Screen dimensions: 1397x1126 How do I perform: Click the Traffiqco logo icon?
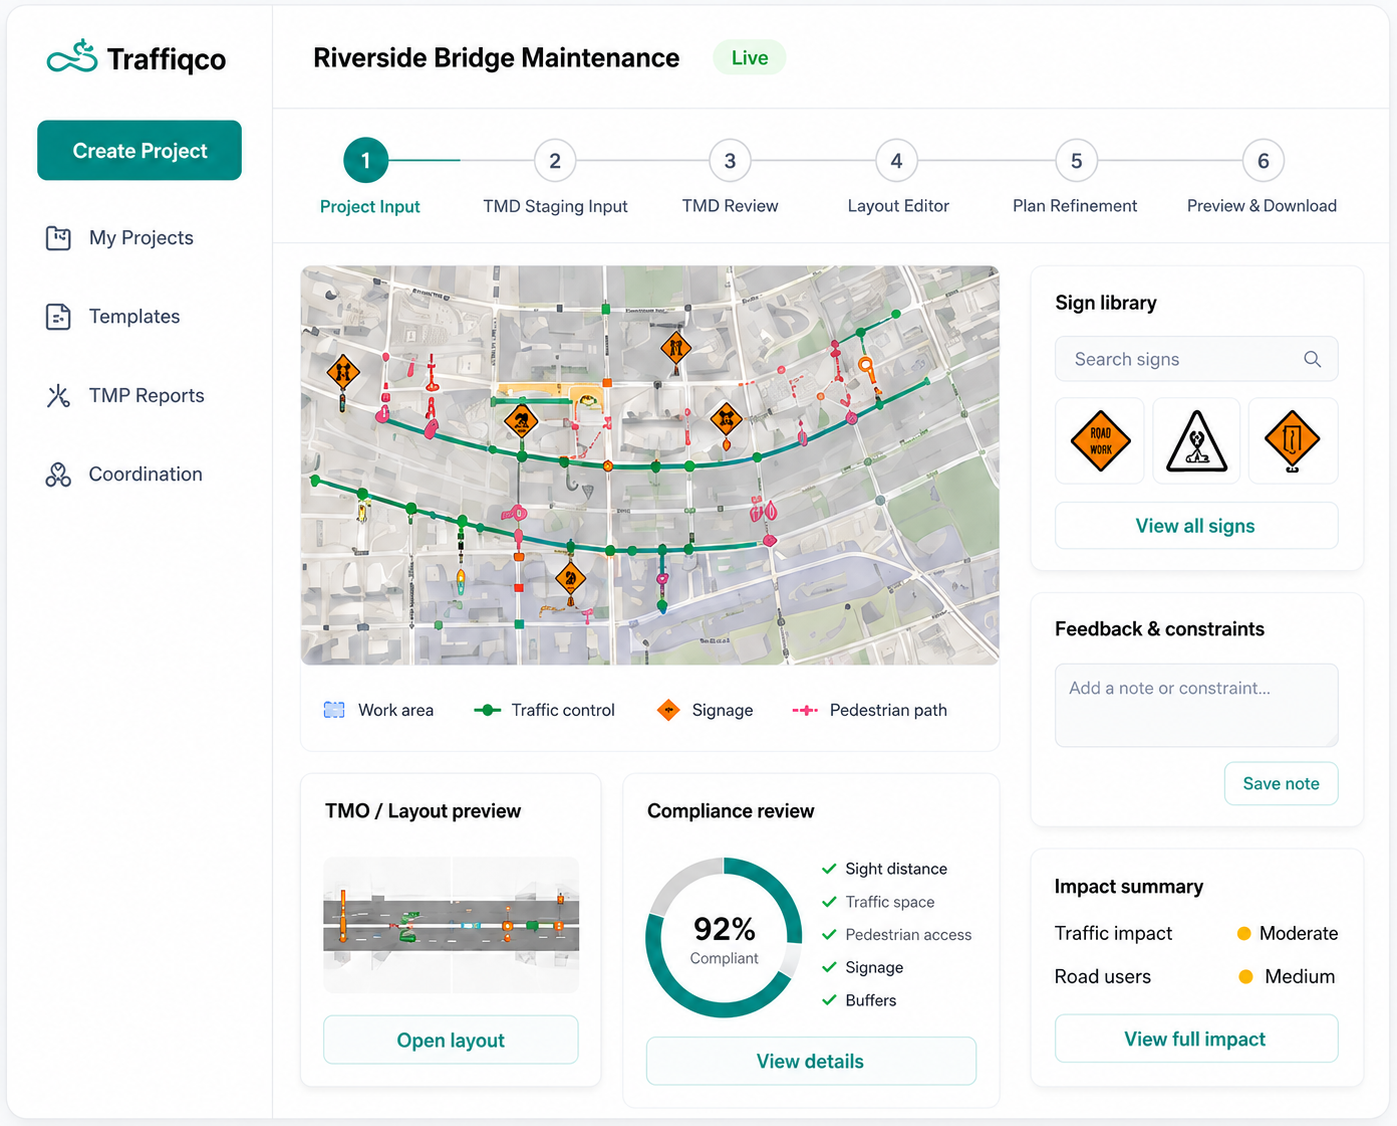coord(72,58)
